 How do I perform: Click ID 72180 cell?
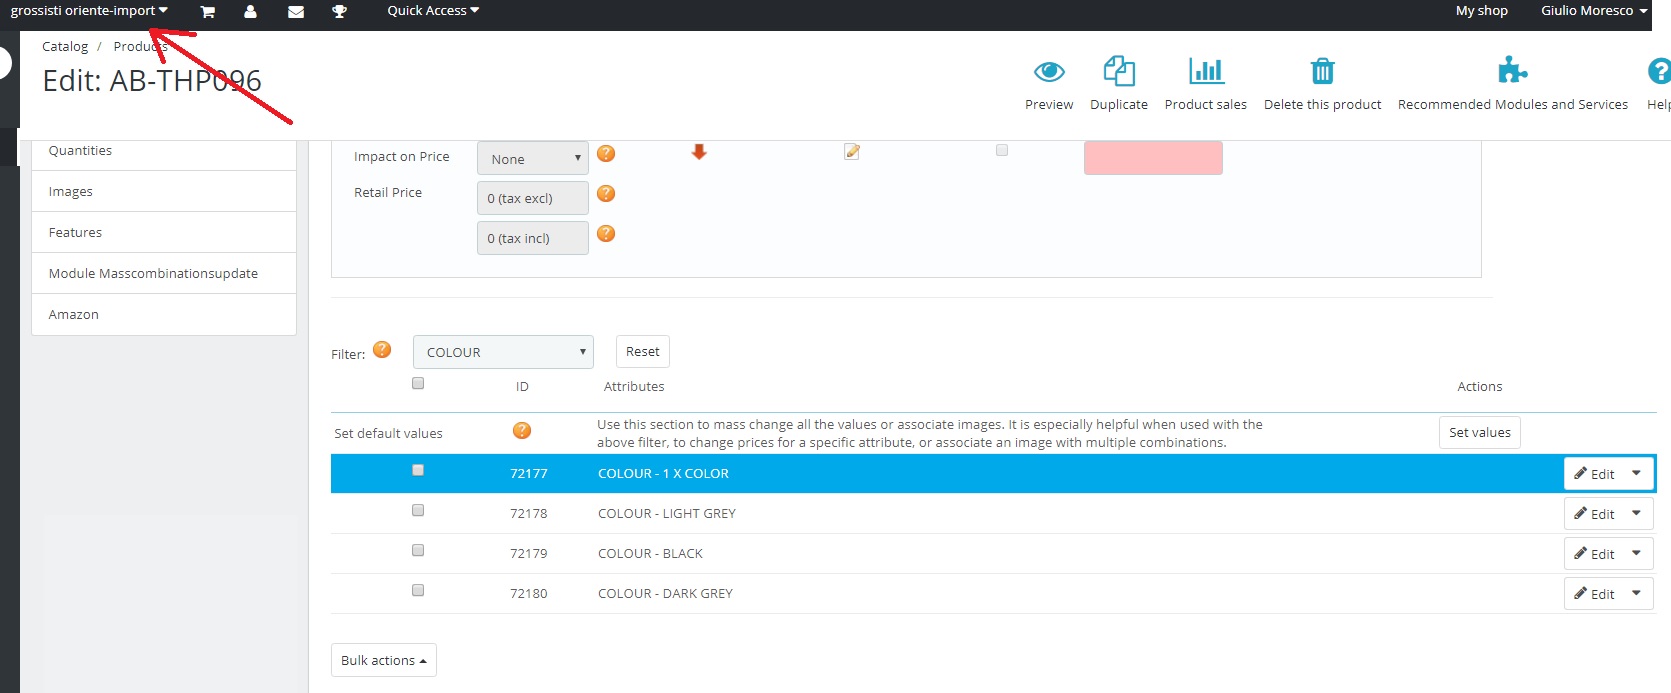(x=529, y=594)
